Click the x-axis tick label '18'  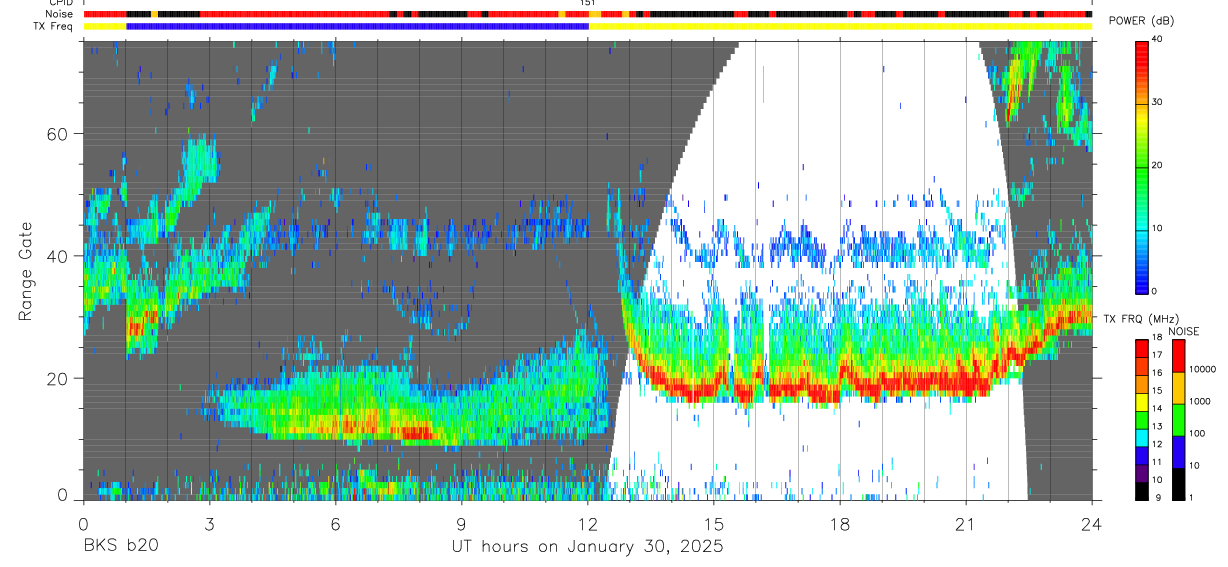(840, 524)
